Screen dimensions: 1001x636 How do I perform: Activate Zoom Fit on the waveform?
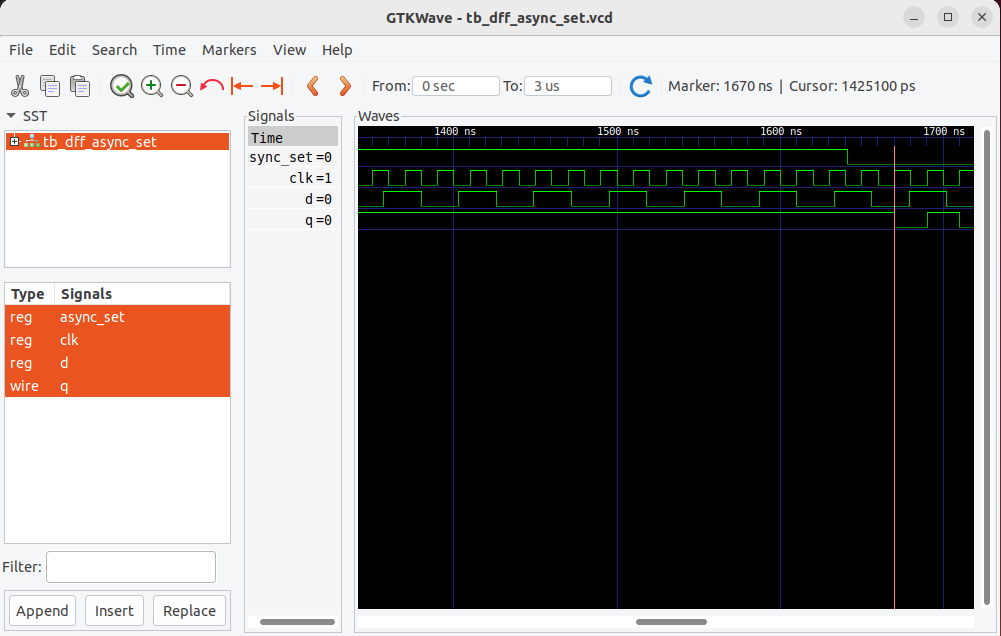[121, 86]
